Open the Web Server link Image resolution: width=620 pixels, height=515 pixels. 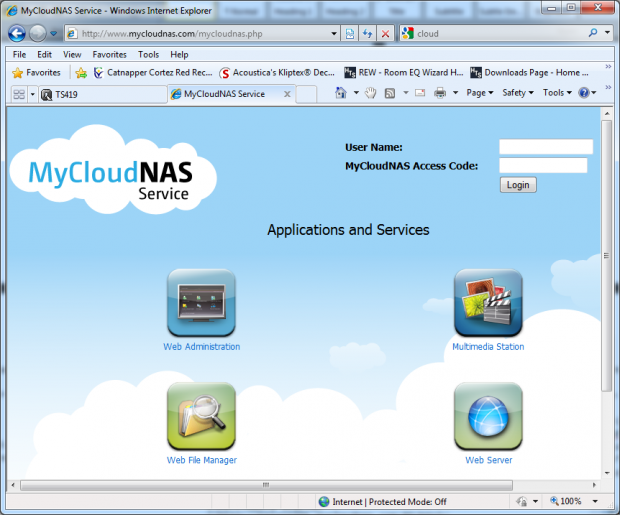coord(489,460)
